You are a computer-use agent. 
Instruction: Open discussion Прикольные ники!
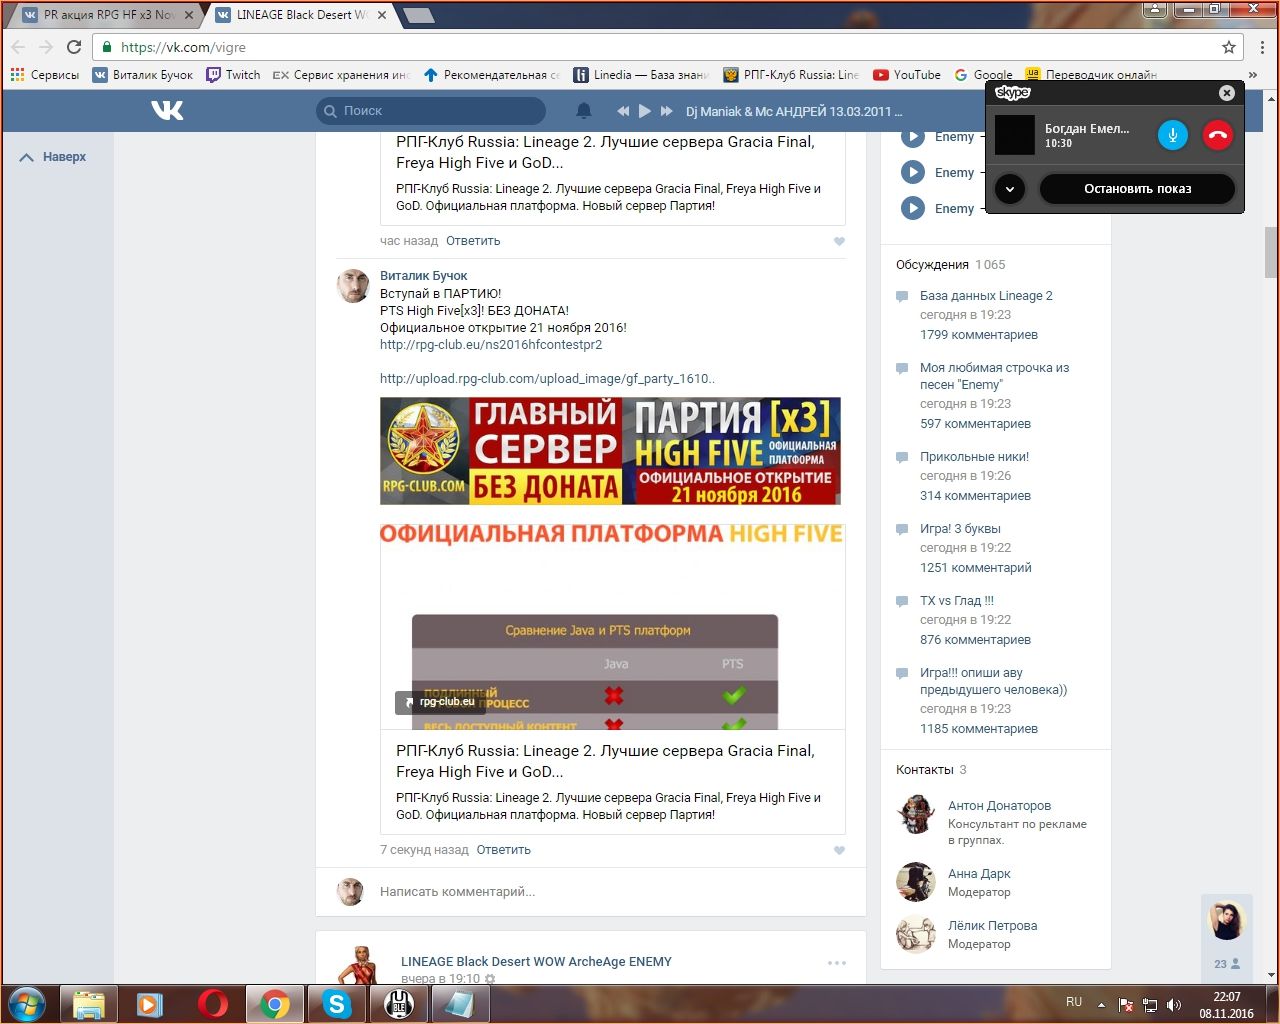coord(974,457)
